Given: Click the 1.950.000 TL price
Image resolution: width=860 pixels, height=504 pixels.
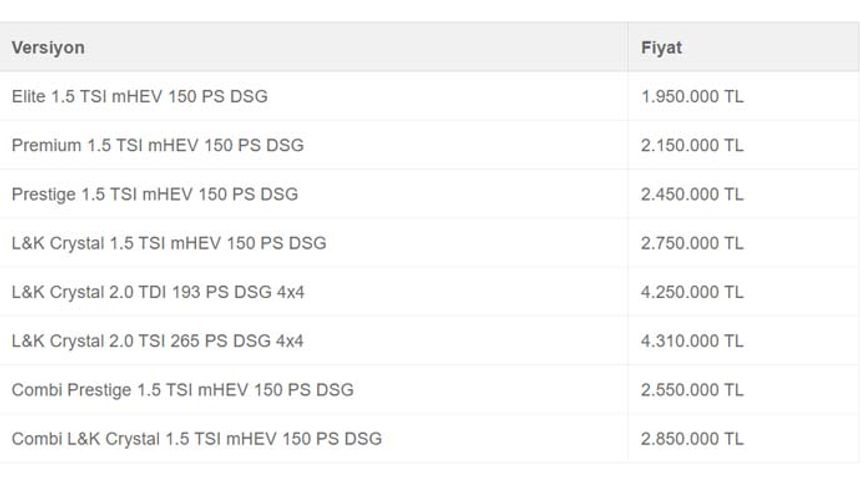Looking at the screenshot, I should click(692, 97).
